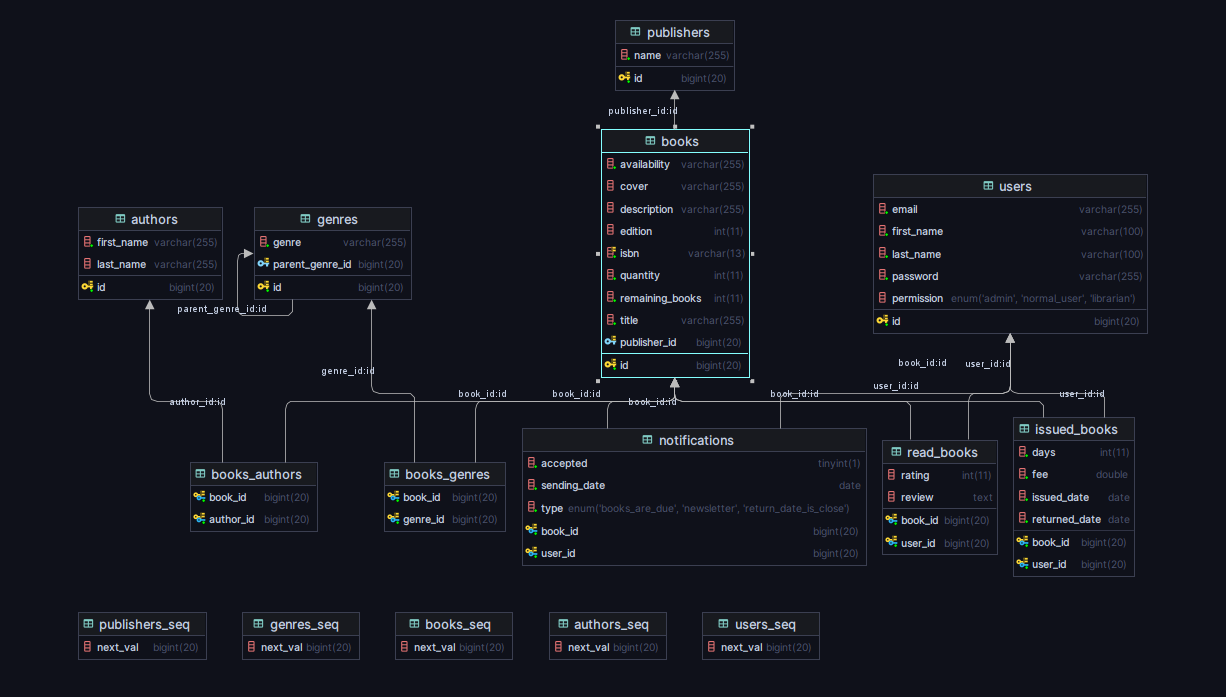Click the table icon on the authors_seq header

coord(561,623)
